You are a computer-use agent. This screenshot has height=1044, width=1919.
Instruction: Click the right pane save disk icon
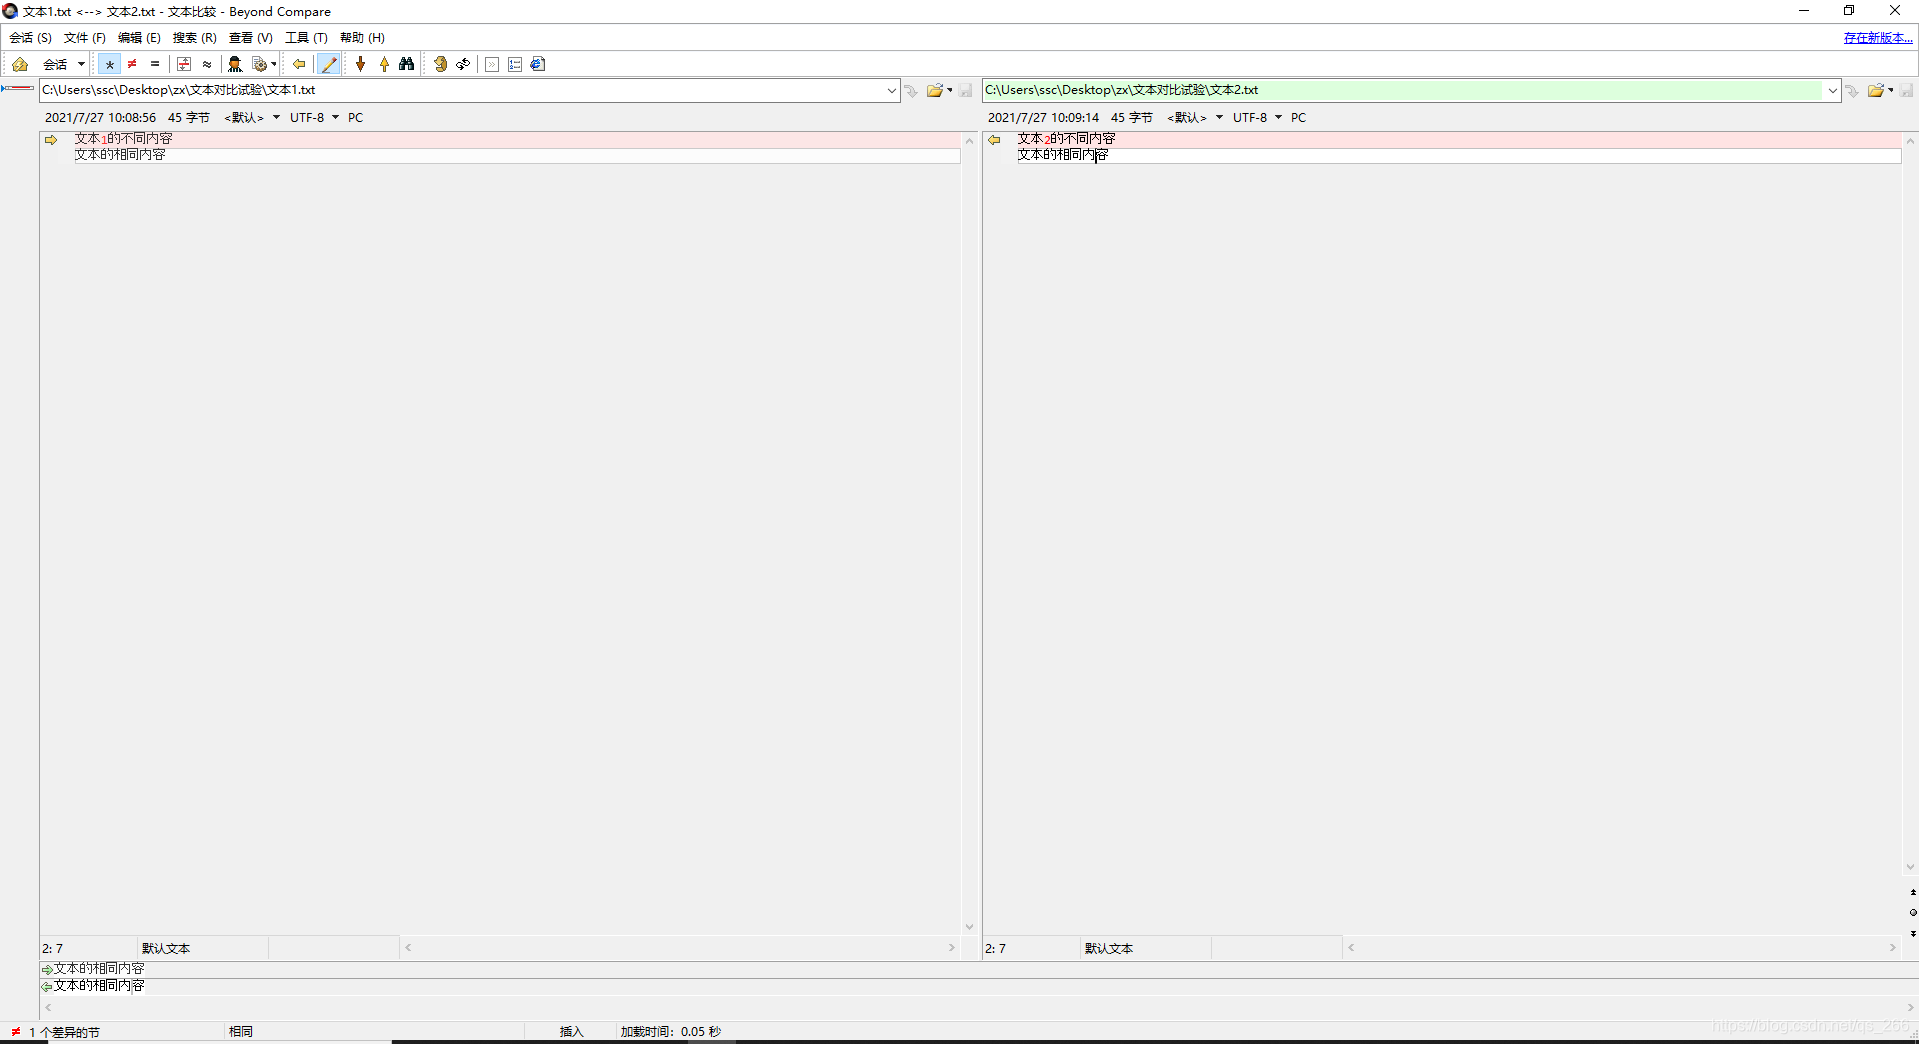[x=1907, y=91]
